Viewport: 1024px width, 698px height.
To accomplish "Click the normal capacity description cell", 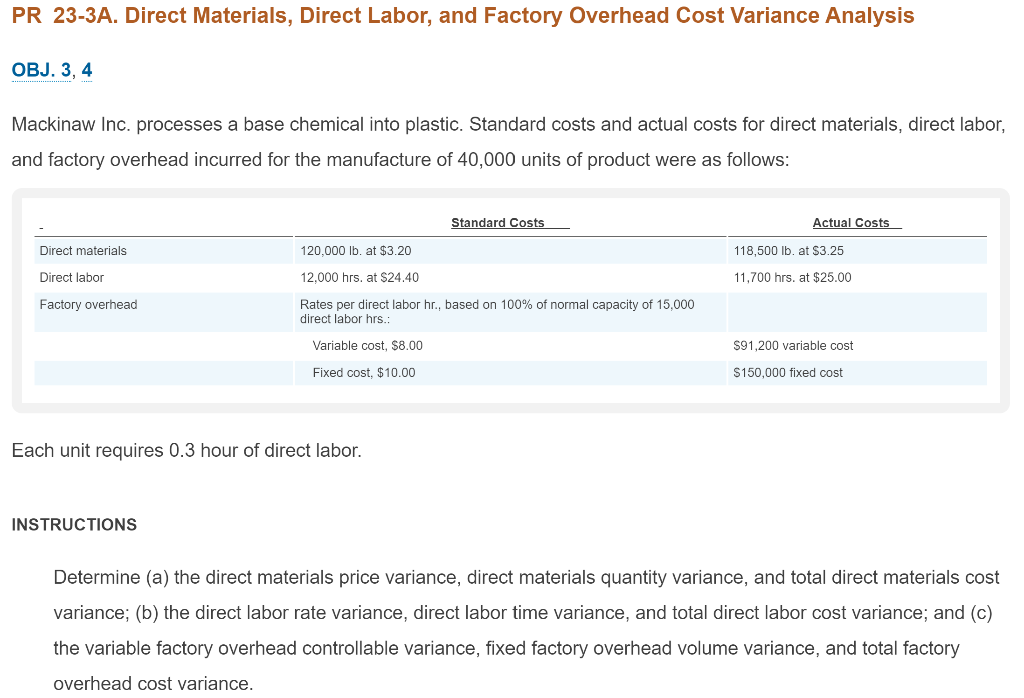I will (x=498, y=311).
